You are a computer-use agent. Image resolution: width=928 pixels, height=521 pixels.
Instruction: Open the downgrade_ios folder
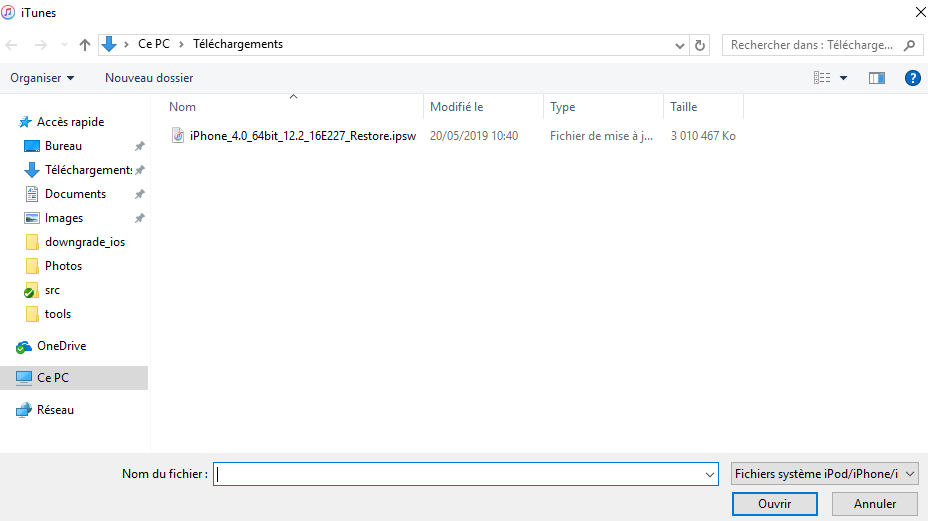click(x=85, y=242)
